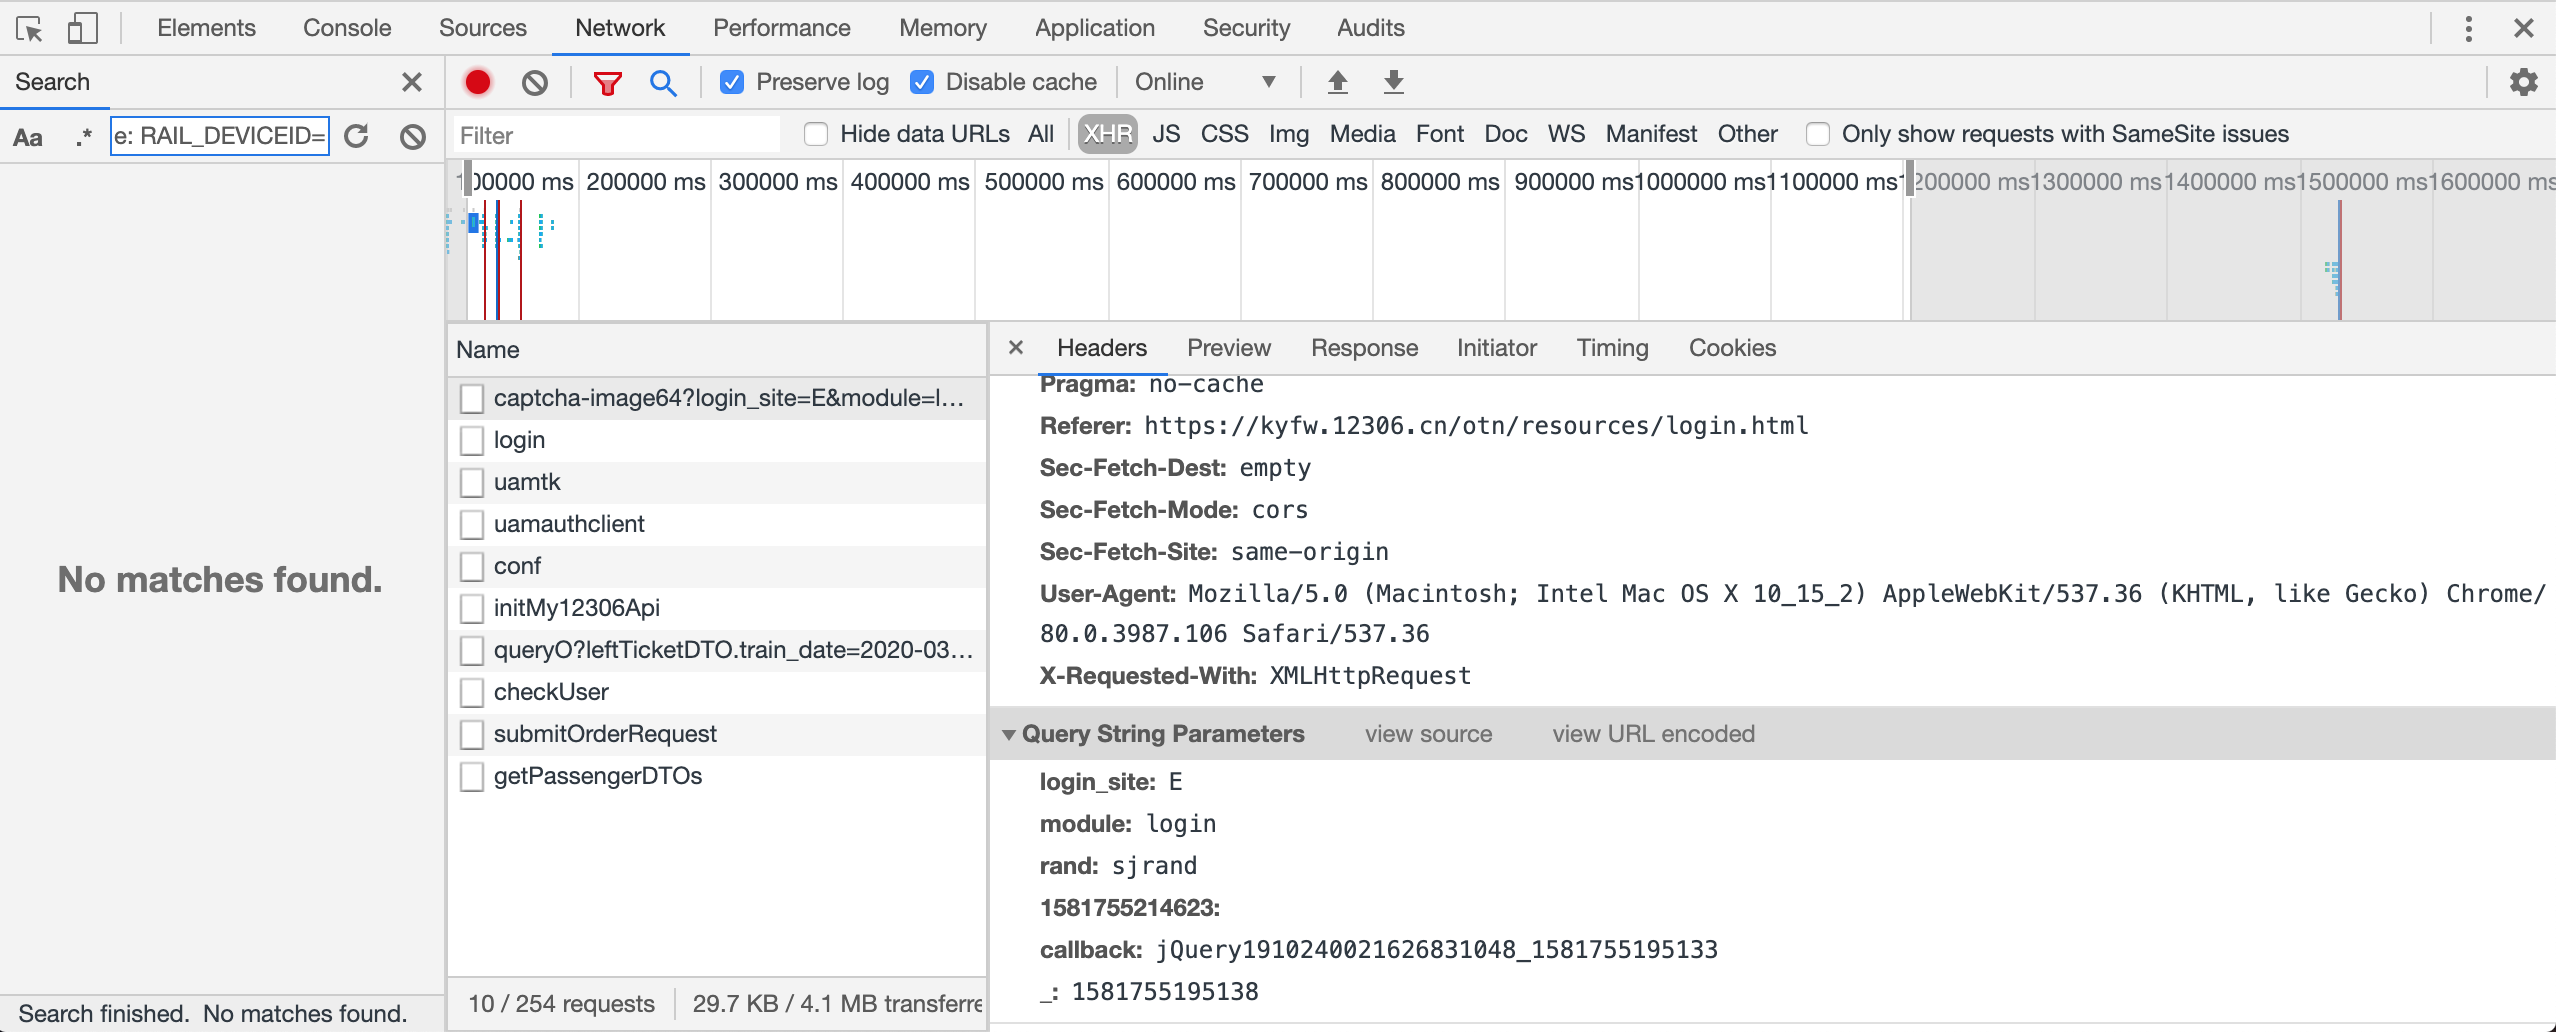Refresh the search results in the Search panel
Viewport: 2556px width, 1032px height.
pos(357,136)
